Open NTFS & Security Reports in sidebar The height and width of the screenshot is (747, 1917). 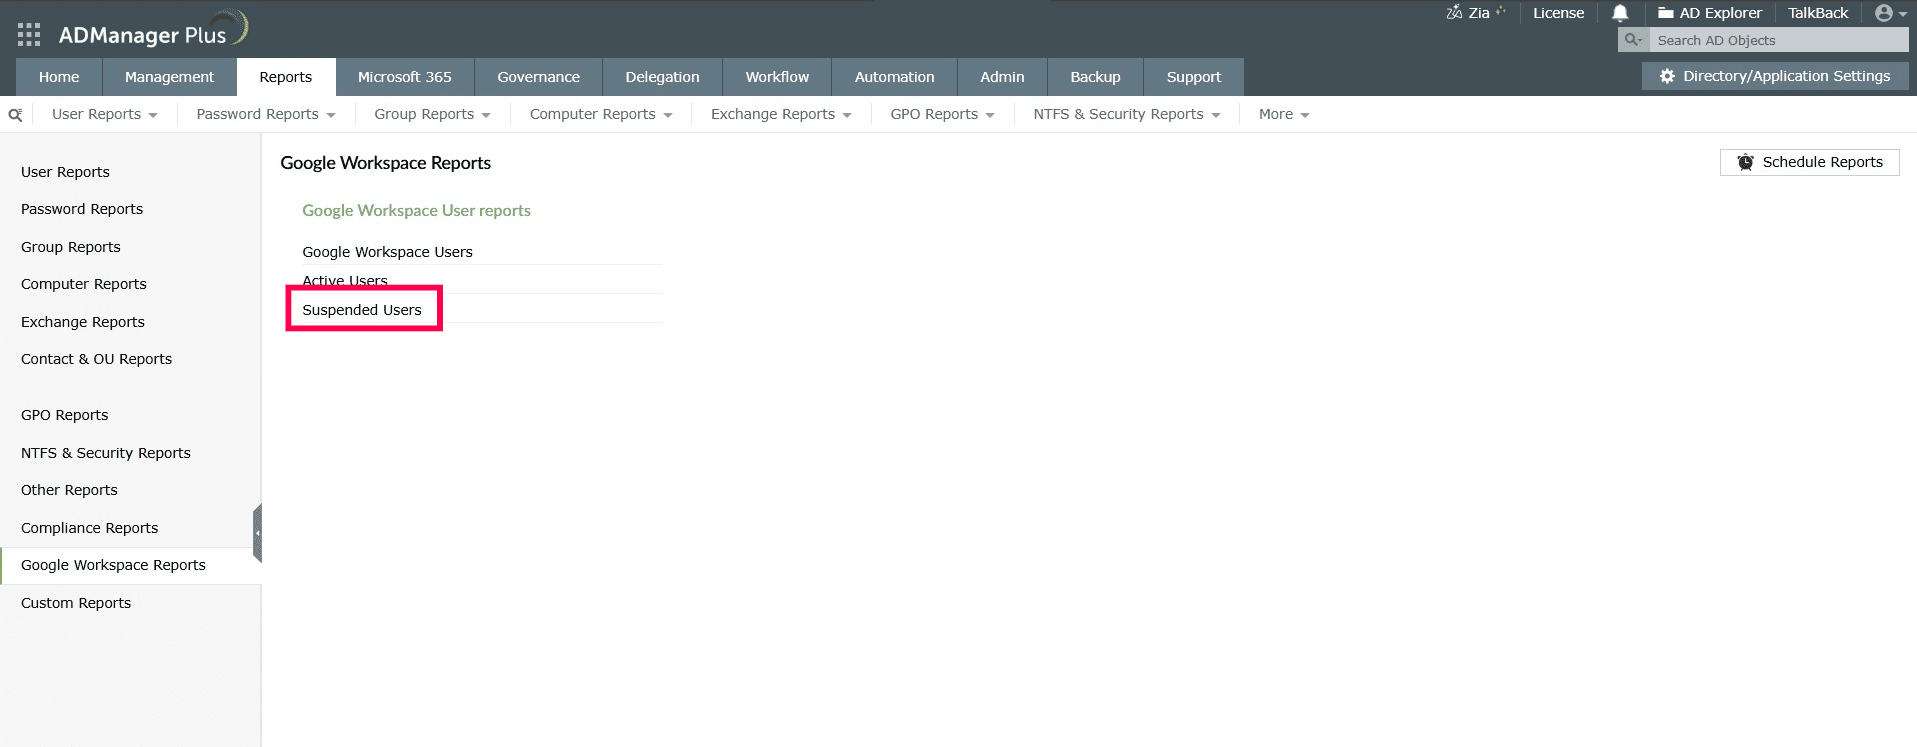click(x=106, y=453)
